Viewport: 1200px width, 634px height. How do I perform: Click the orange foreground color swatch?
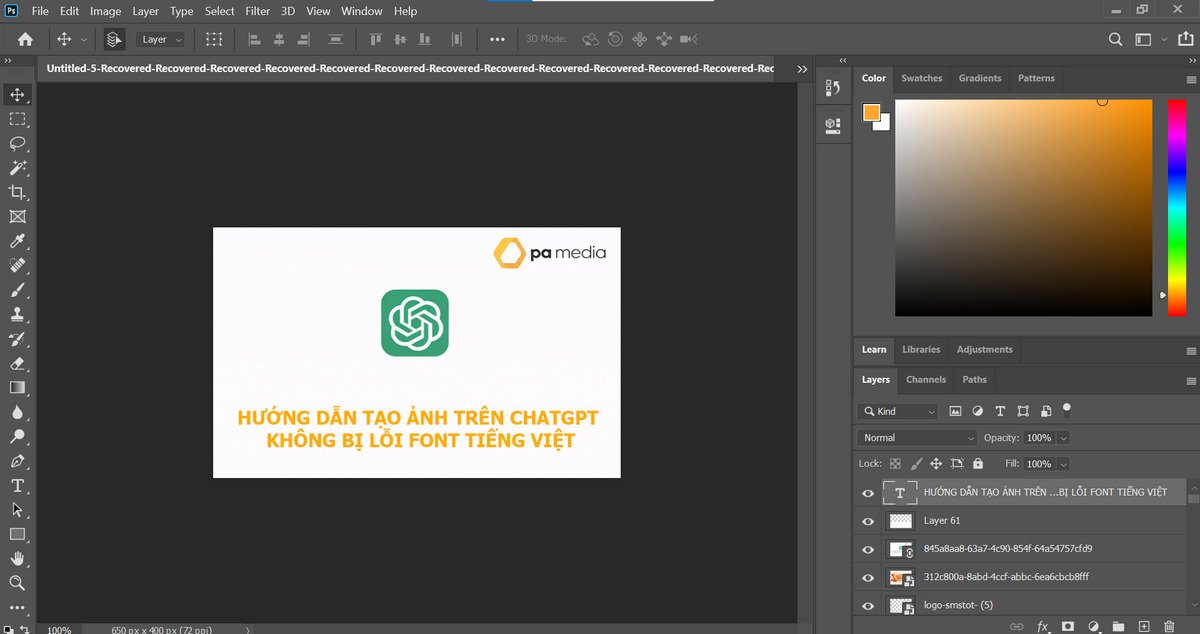click(x=871, y=113)
